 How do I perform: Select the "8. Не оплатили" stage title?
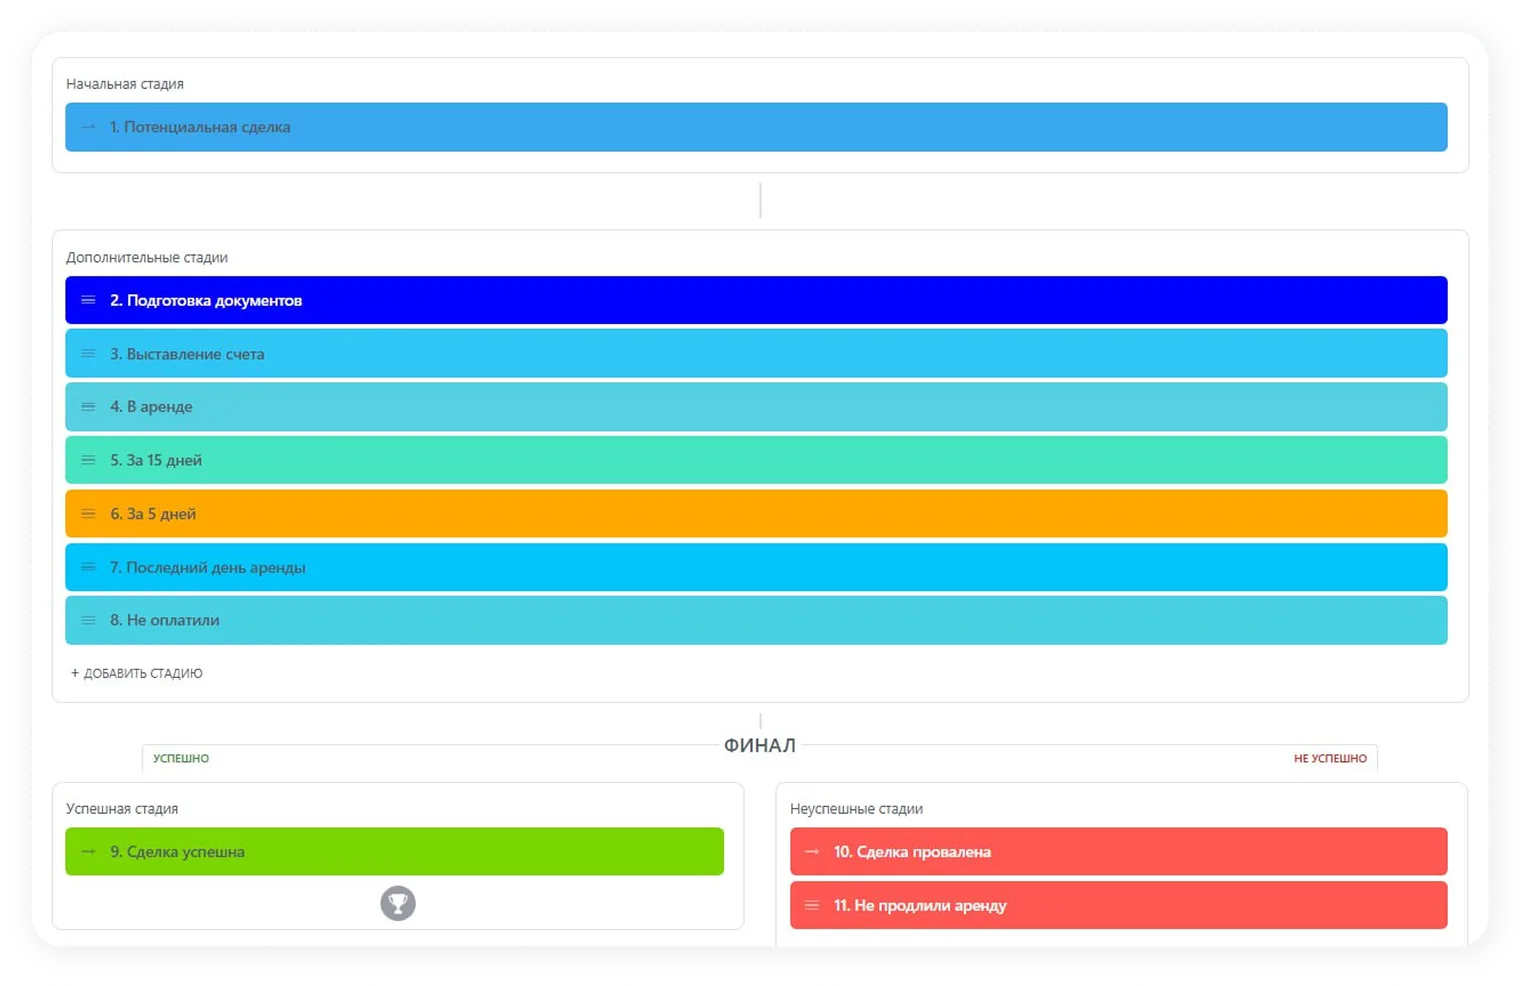(165, 621)
